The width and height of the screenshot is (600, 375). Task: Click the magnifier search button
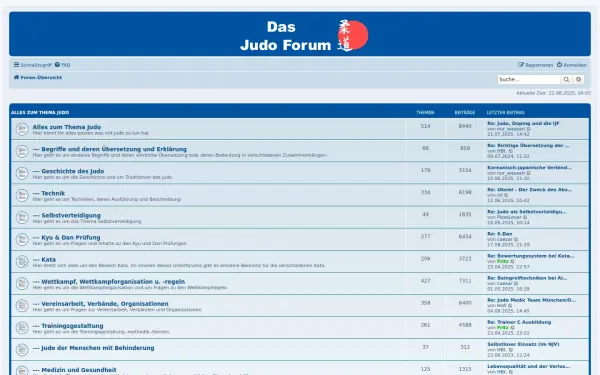(566, 80)
